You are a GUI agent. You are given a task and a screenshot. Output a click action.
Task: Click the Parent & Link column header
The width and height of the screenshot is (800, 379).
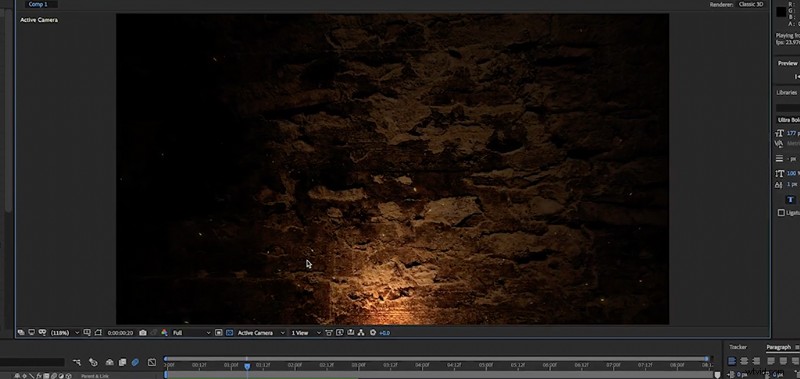(x=95, y=376)
